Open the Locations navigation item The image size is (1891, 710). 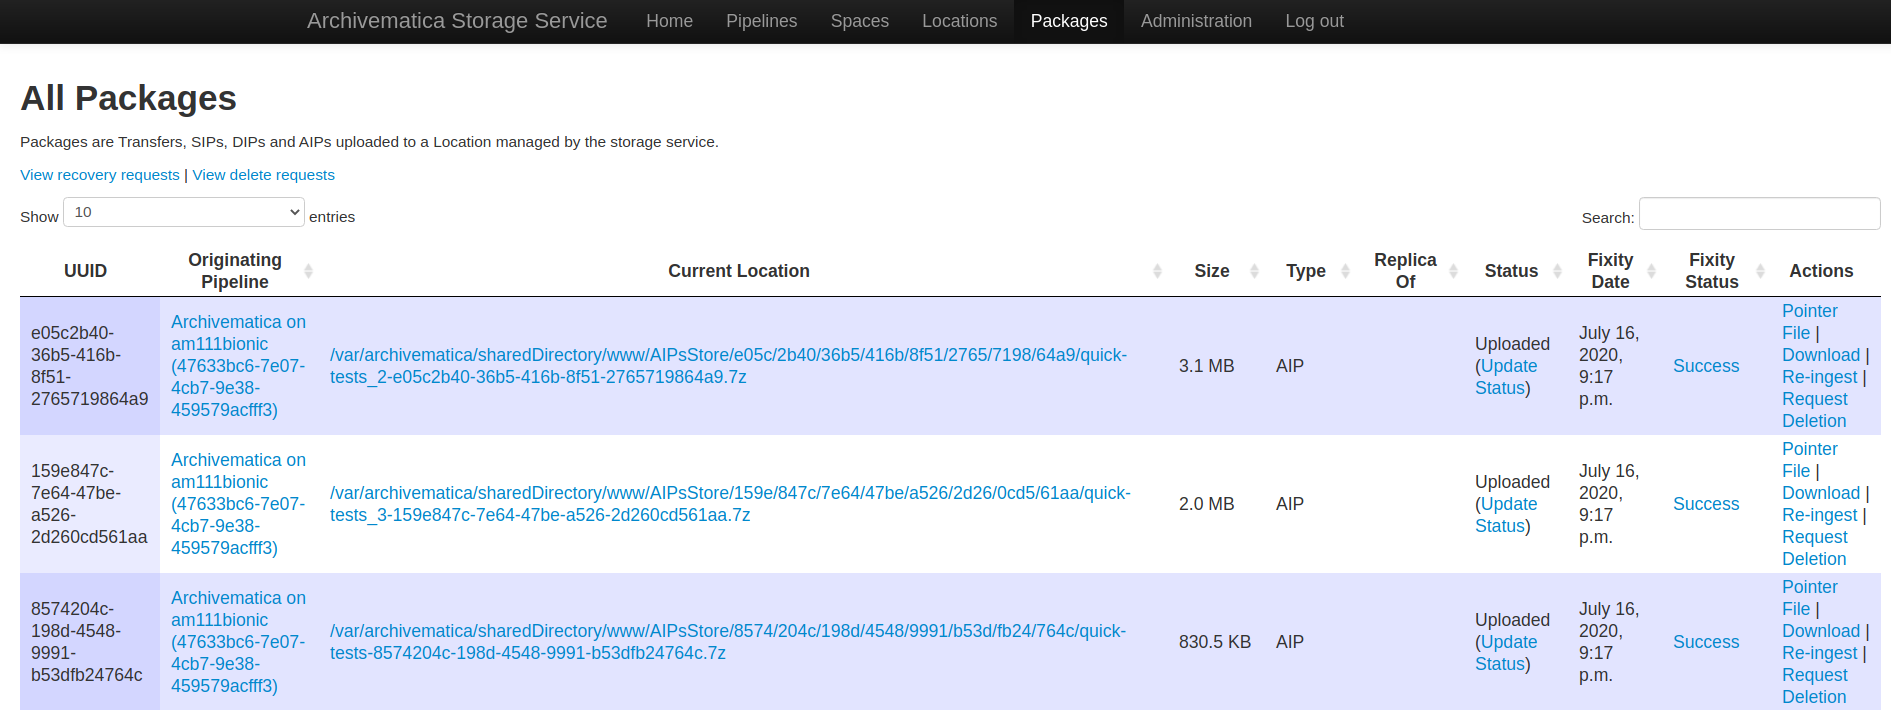click(x=959, y=21)
